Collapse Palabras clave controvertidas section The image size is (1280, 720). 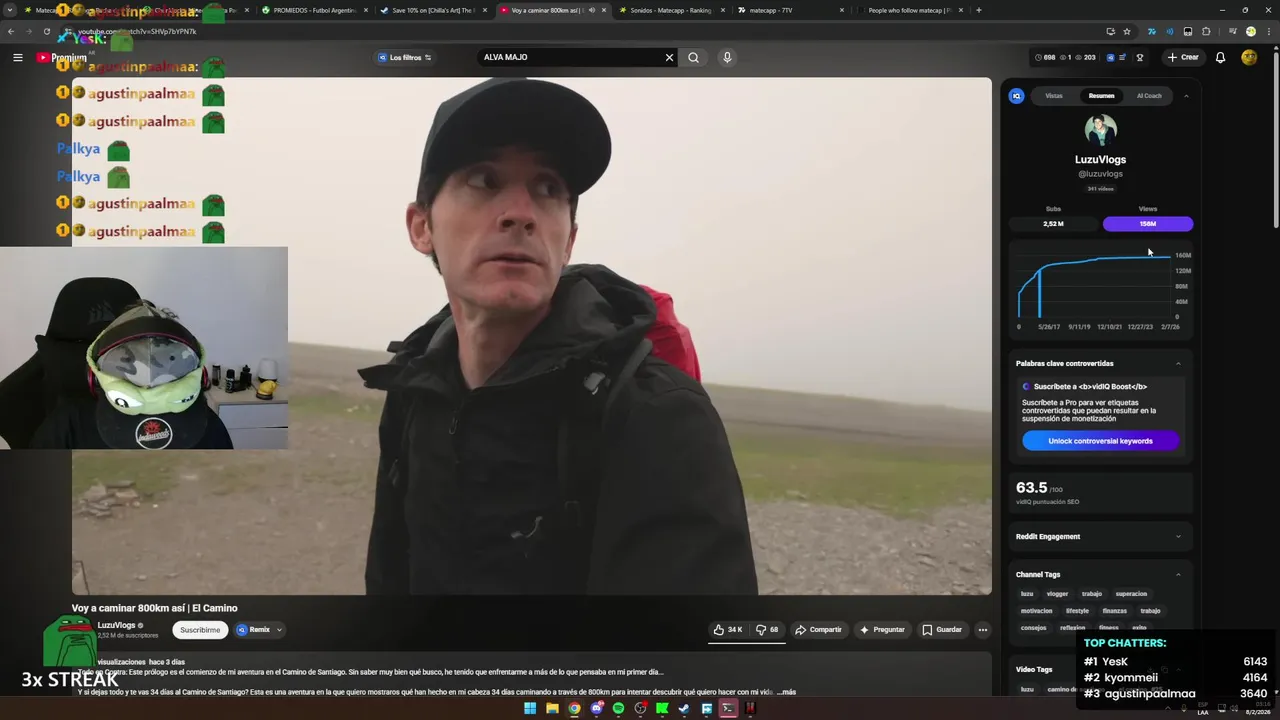(1178, 363)
